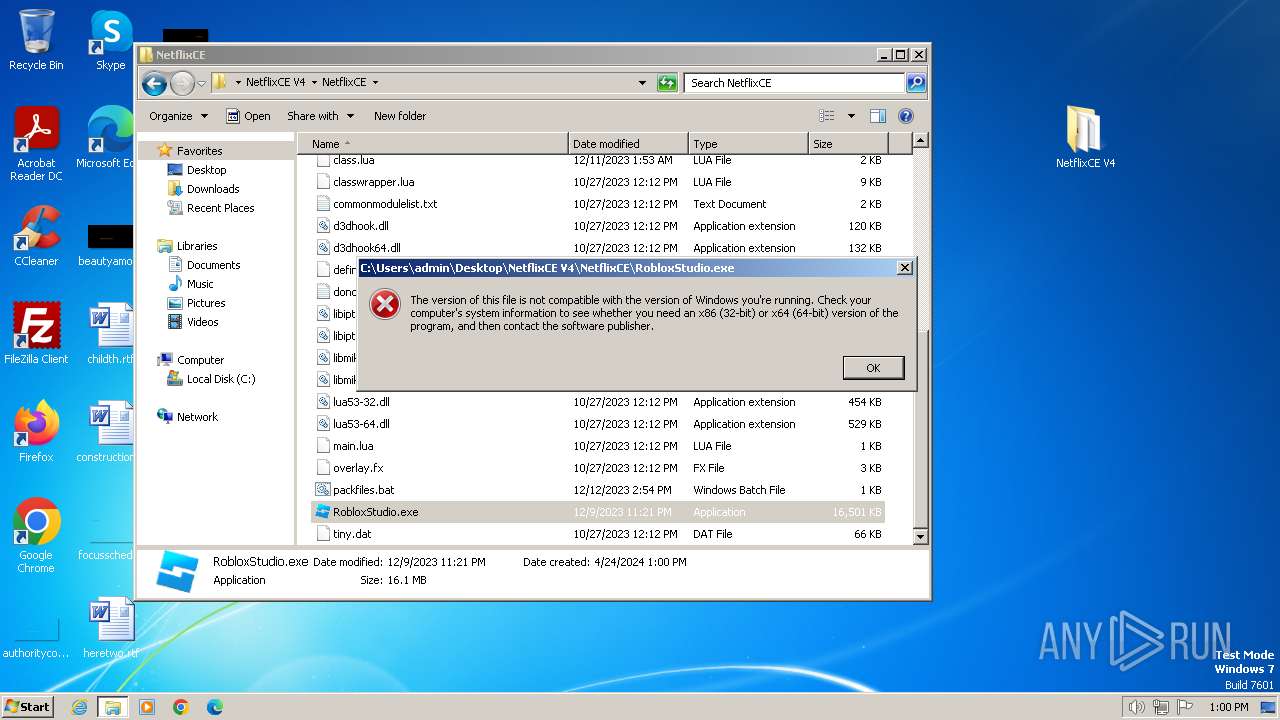This screenshot has width=1280, height=720.
Task: Open FileZilla Client desktop icon
Action: [36, 334]
